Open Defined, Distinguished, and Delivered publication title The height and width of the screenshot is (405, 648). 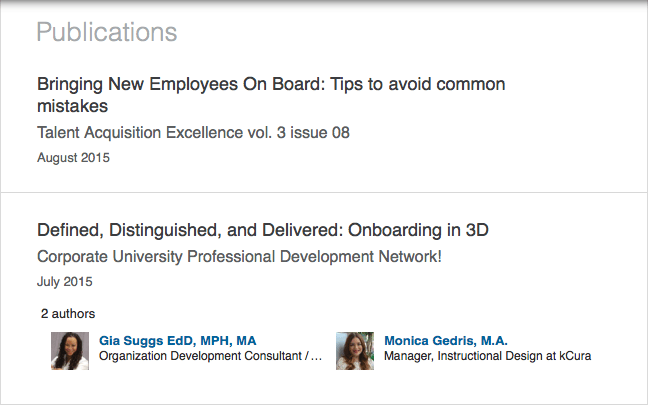coord(263,230)
